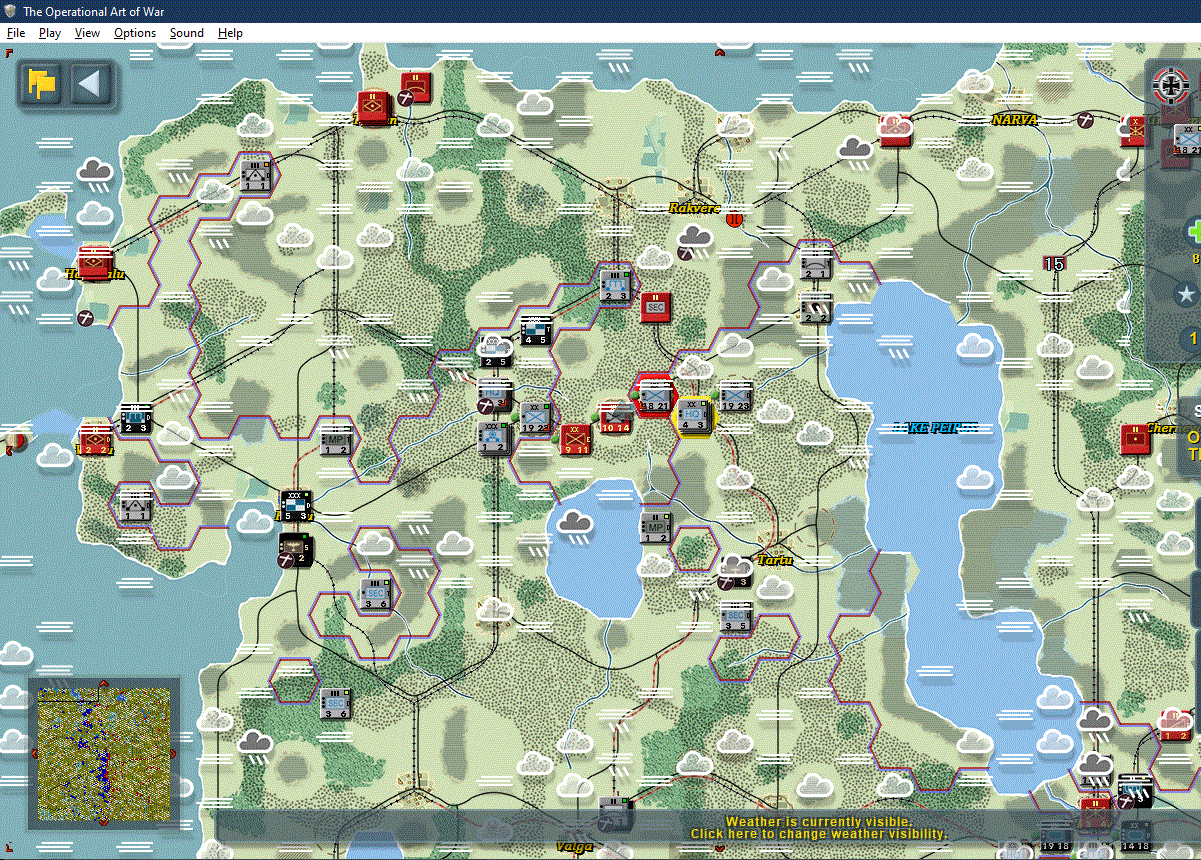The height and width of the screenshot is (860, 1201).
Task: Select the black XXX unit 5 3
Action: tap(296, 506)
